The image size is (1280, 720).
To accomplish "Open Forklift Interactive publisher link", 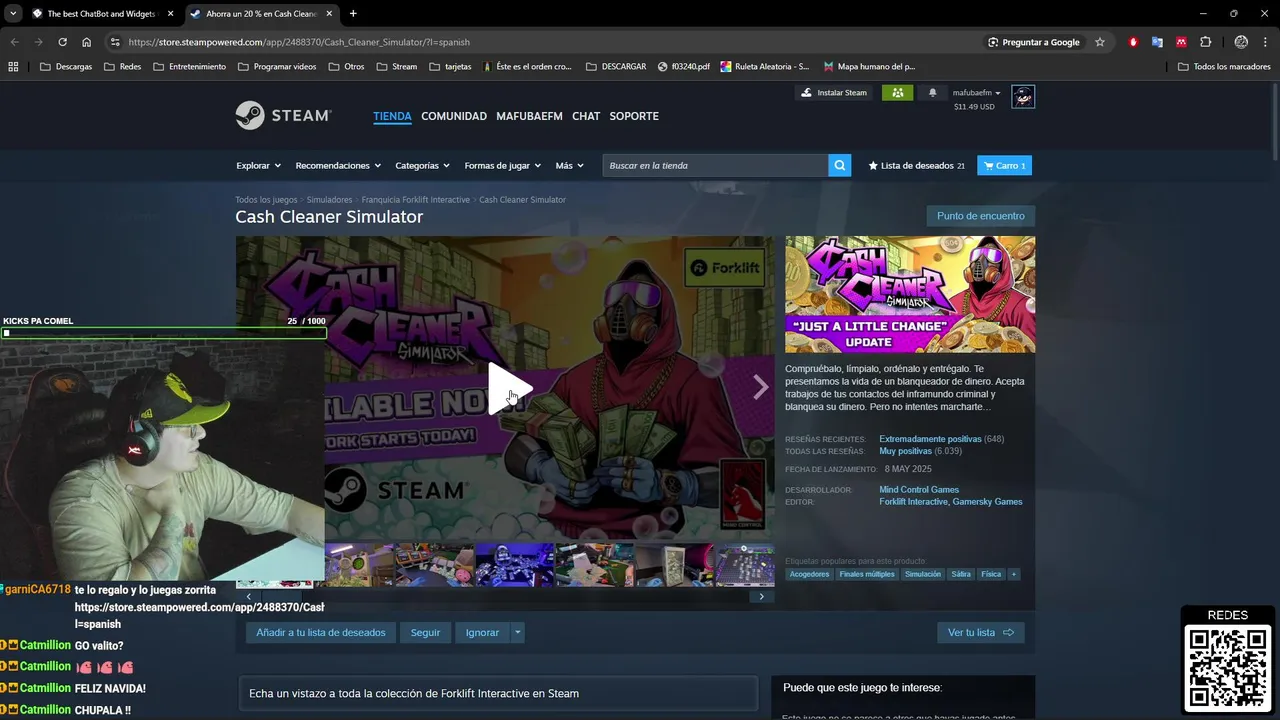I will [x=913, y=502].
